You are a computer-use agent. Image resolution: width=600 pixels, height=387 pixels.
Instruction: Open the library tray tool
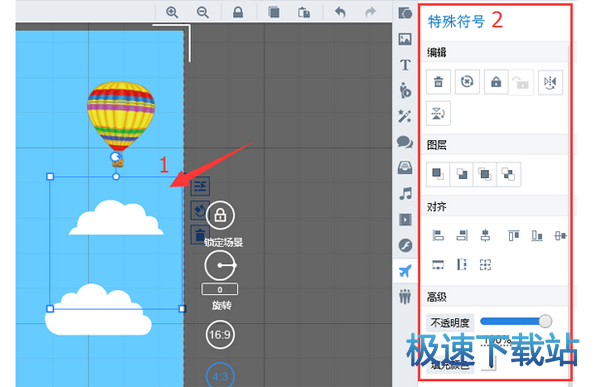pos(405,168)
